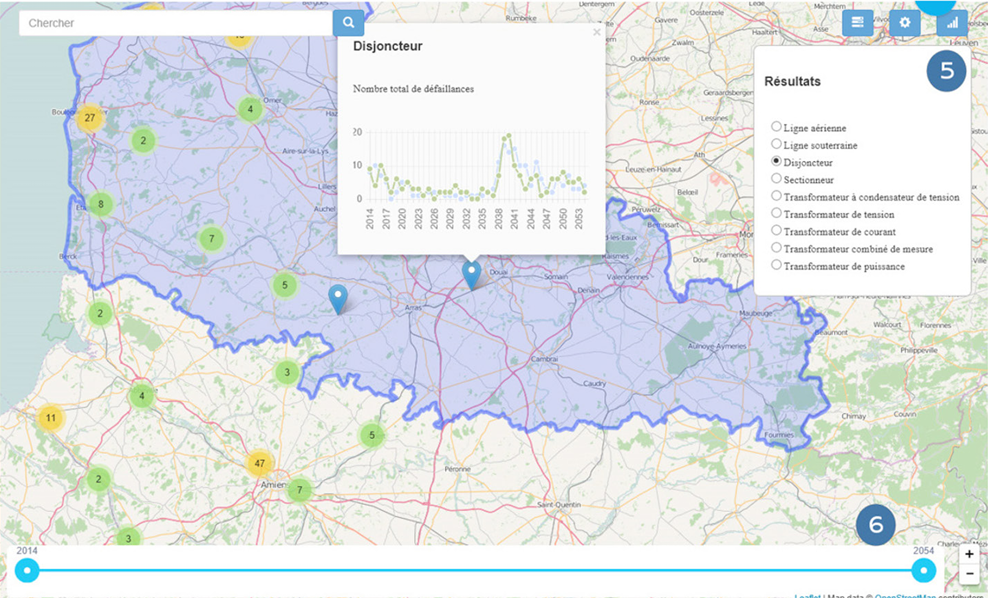Open the Leaflet attribution link

pyautogui.click(x=810, y=596)
